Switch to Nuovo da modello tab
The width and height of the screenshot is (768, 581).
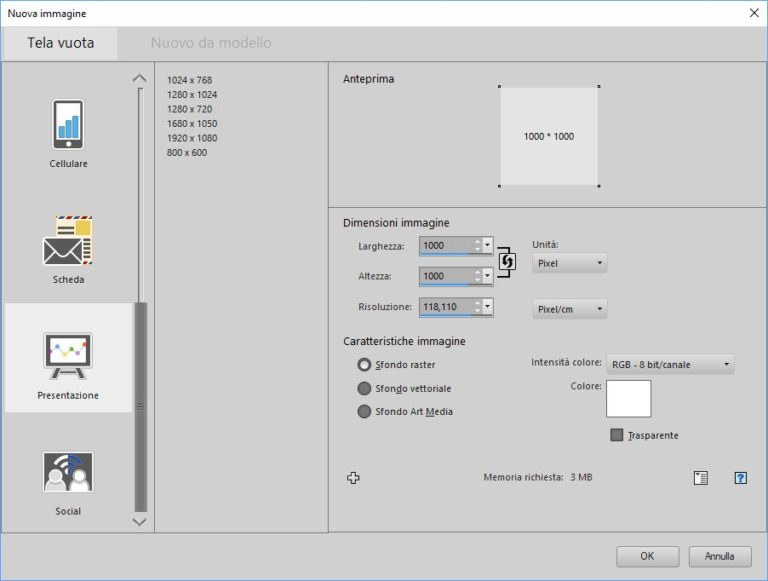(x=211, y=43)
